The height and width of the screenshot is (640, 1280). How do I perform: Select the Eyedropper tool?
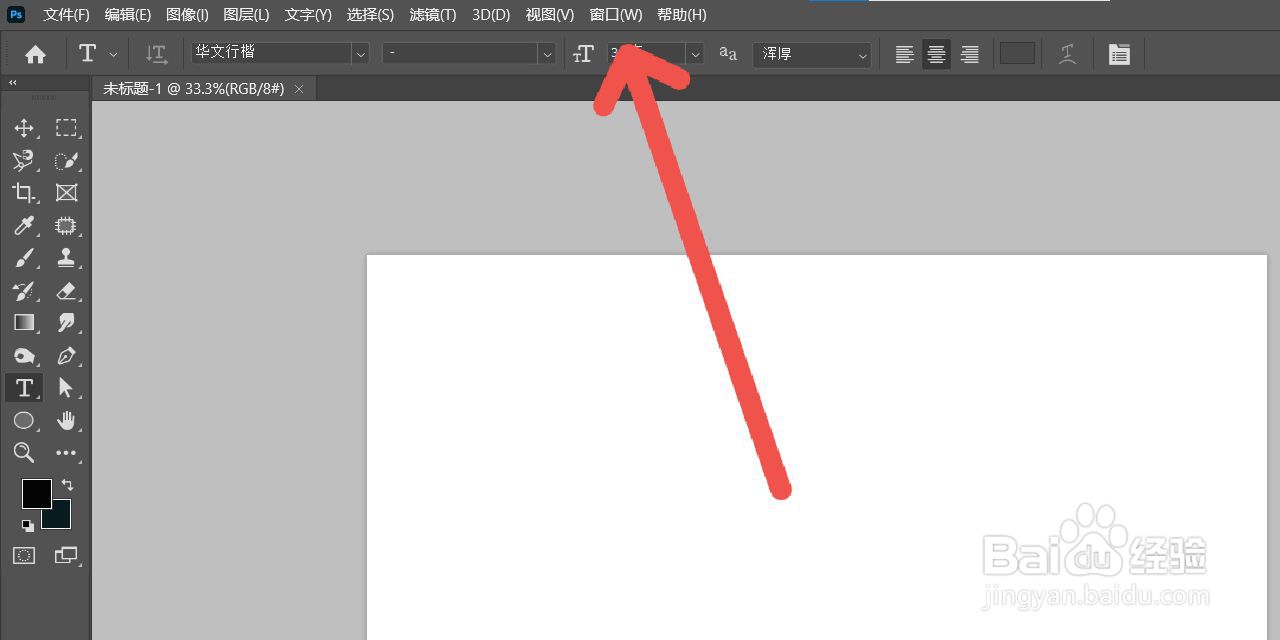tap(24, 226)
